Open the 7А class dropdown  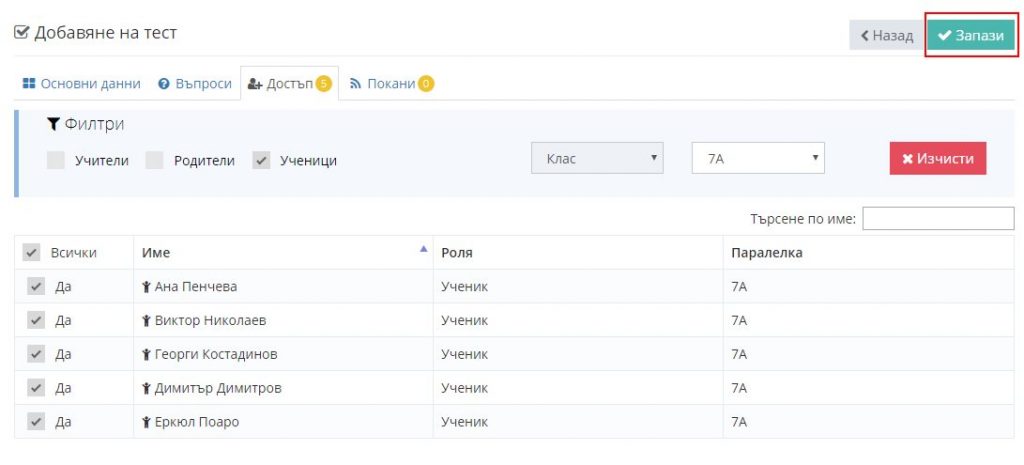[x=758, y=158]
